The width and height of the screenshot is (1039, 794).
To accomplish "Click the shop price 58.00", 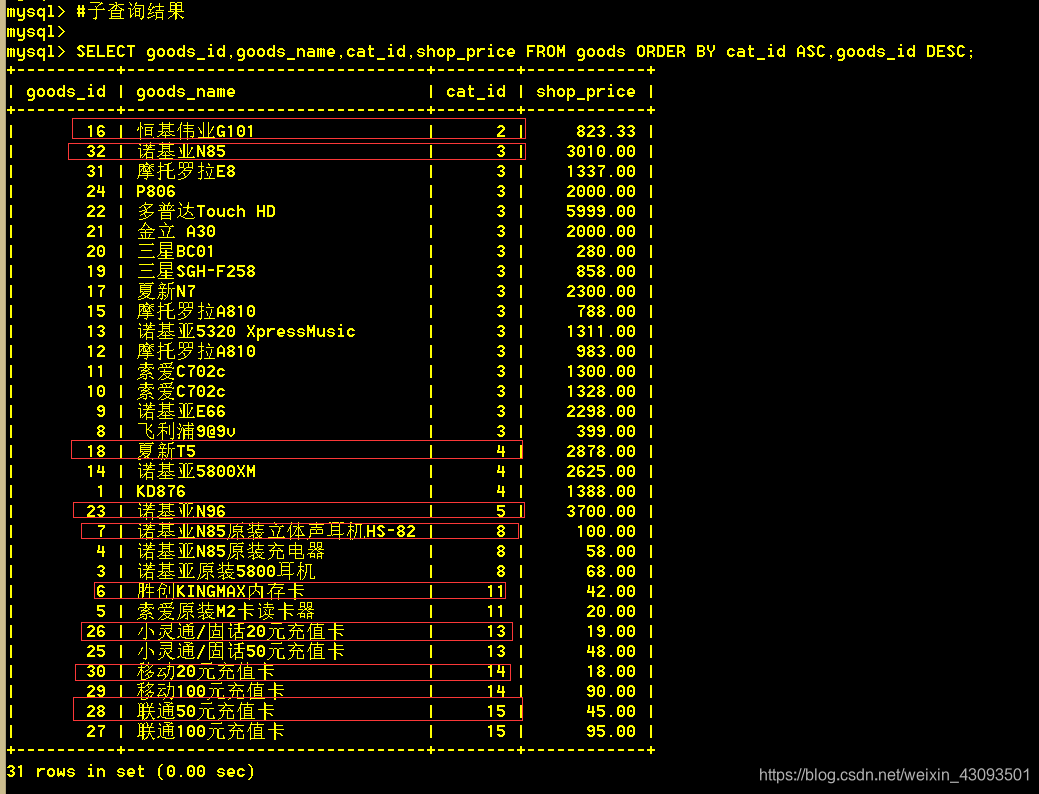I will pyautogui.click(x=611, y=551).
